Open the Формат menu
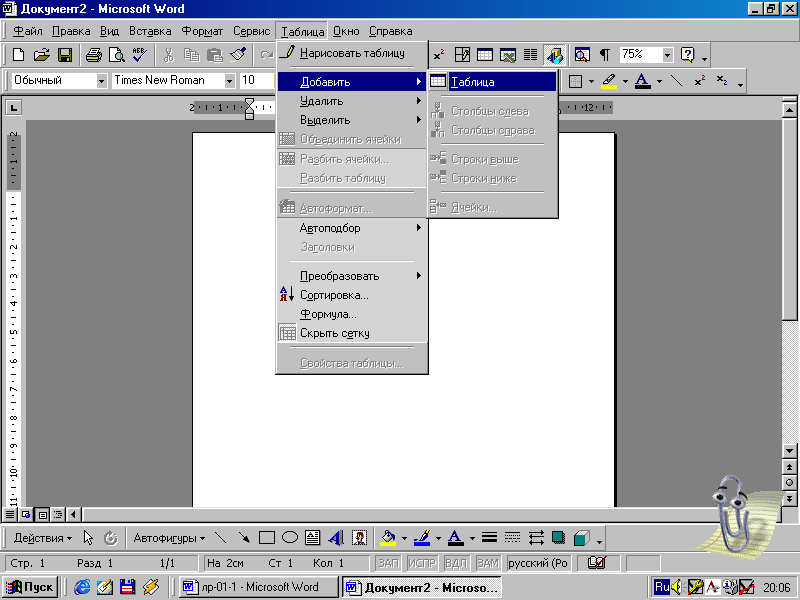 (203, 31)
